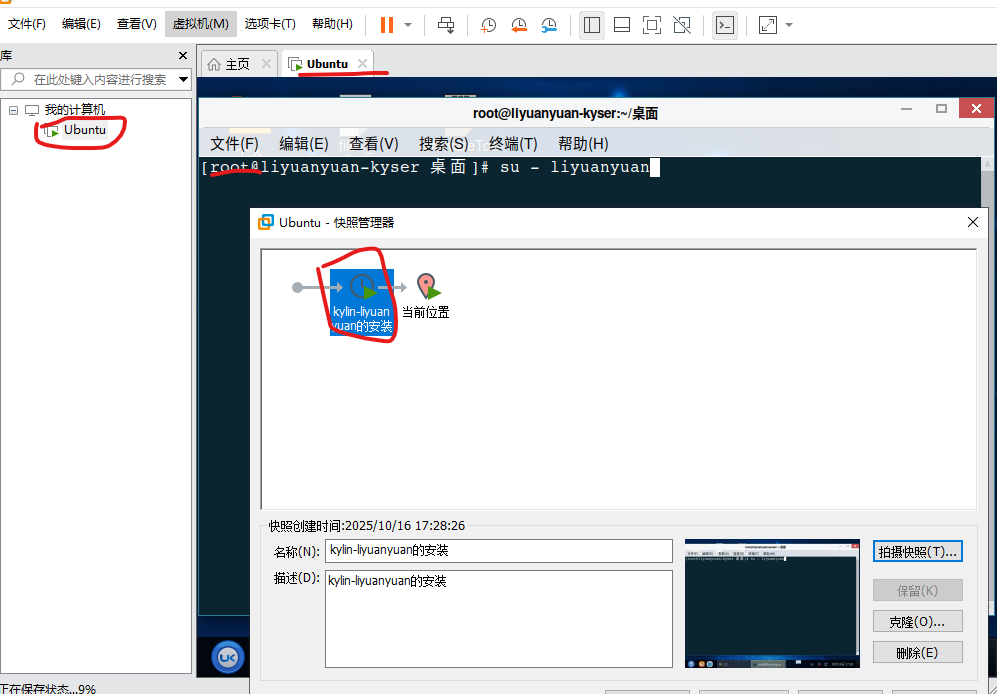
Task: Click the library search input field
Action: [x=89, y=80]
